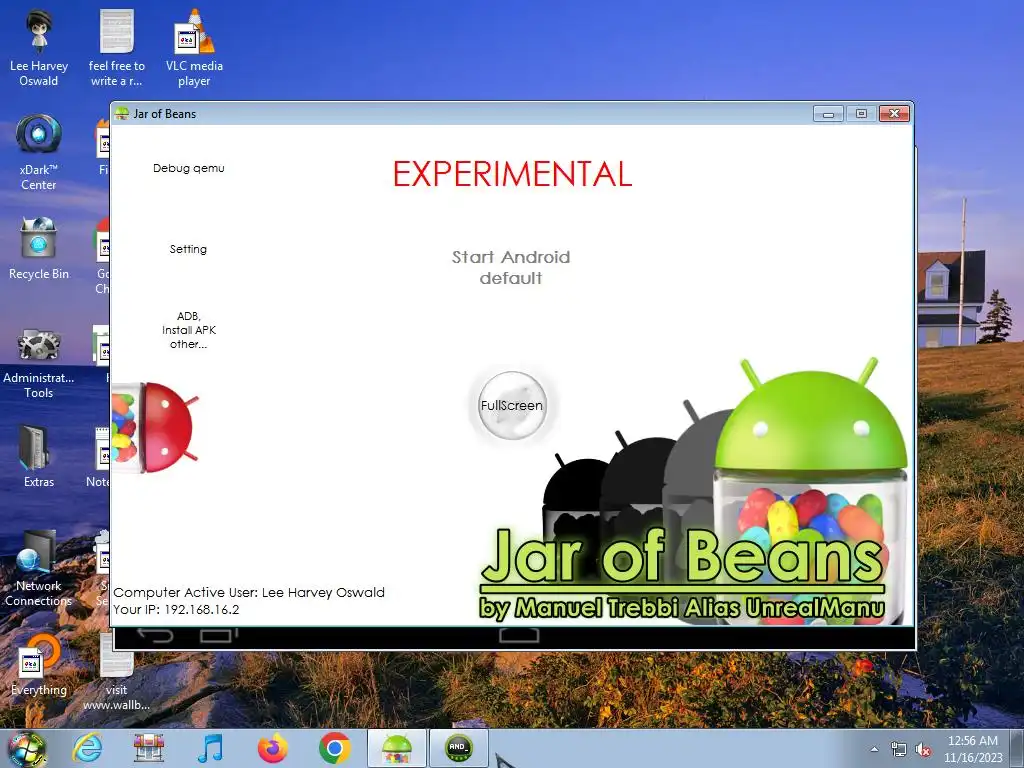Image resolution: width=1024 pixels, height=768 pixels.
Task: Open the music note taskbar app
Action: click(210, 748)
